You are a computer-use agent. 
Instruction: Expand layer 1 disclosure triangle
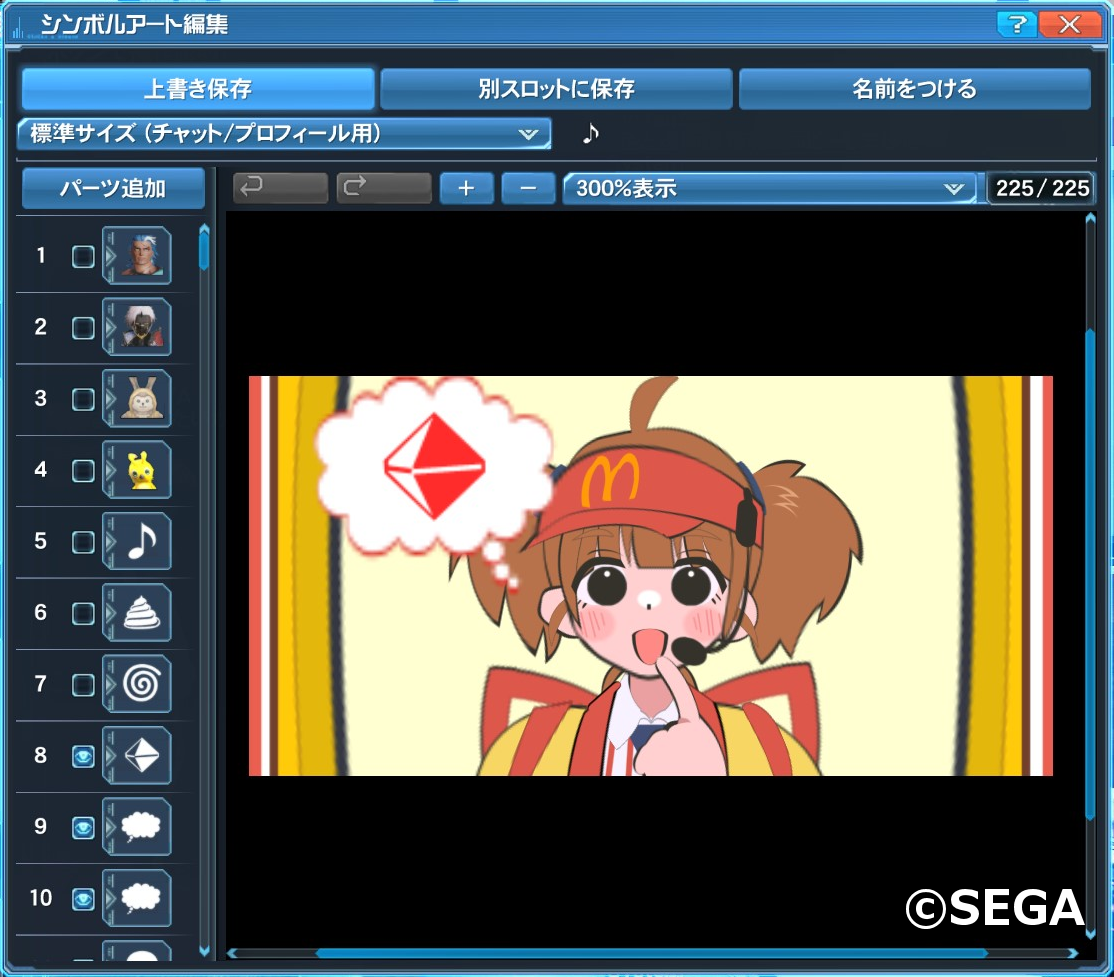(109, 255)
